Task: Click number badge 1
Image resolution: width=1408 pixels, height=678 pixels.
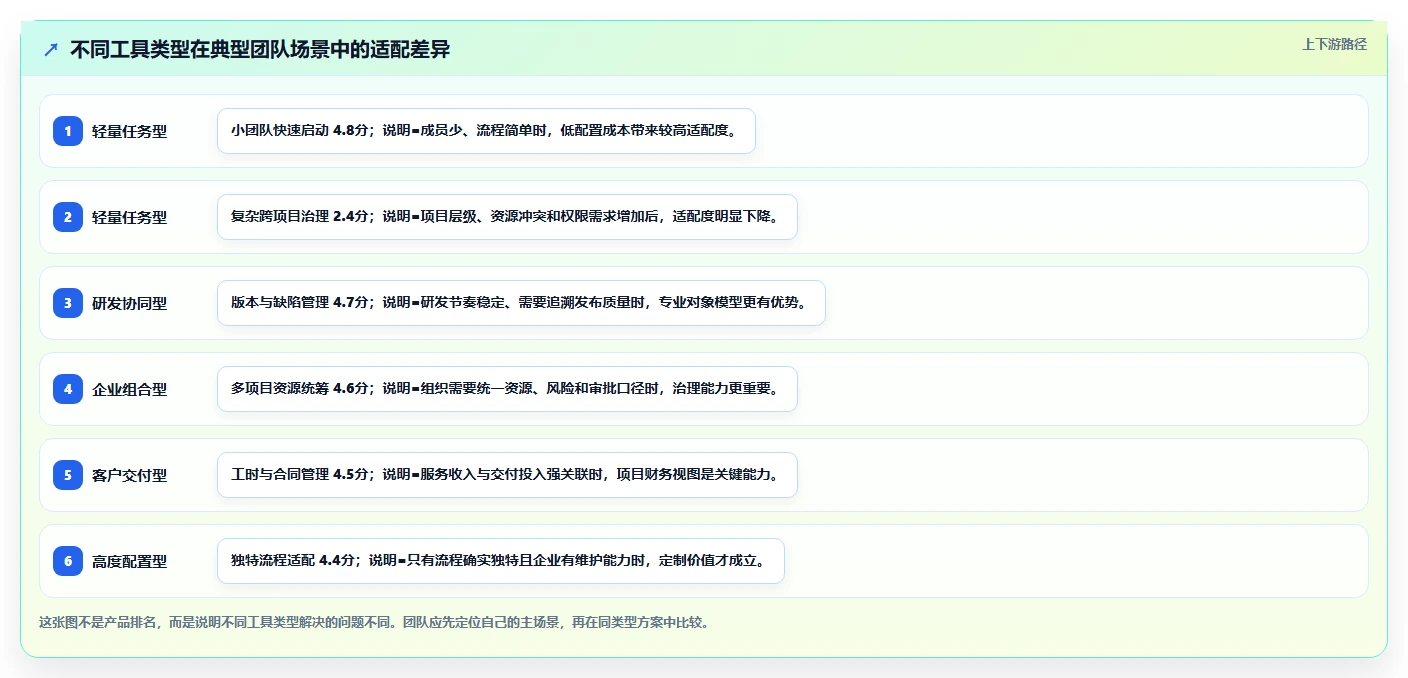Action: (68, 131)
